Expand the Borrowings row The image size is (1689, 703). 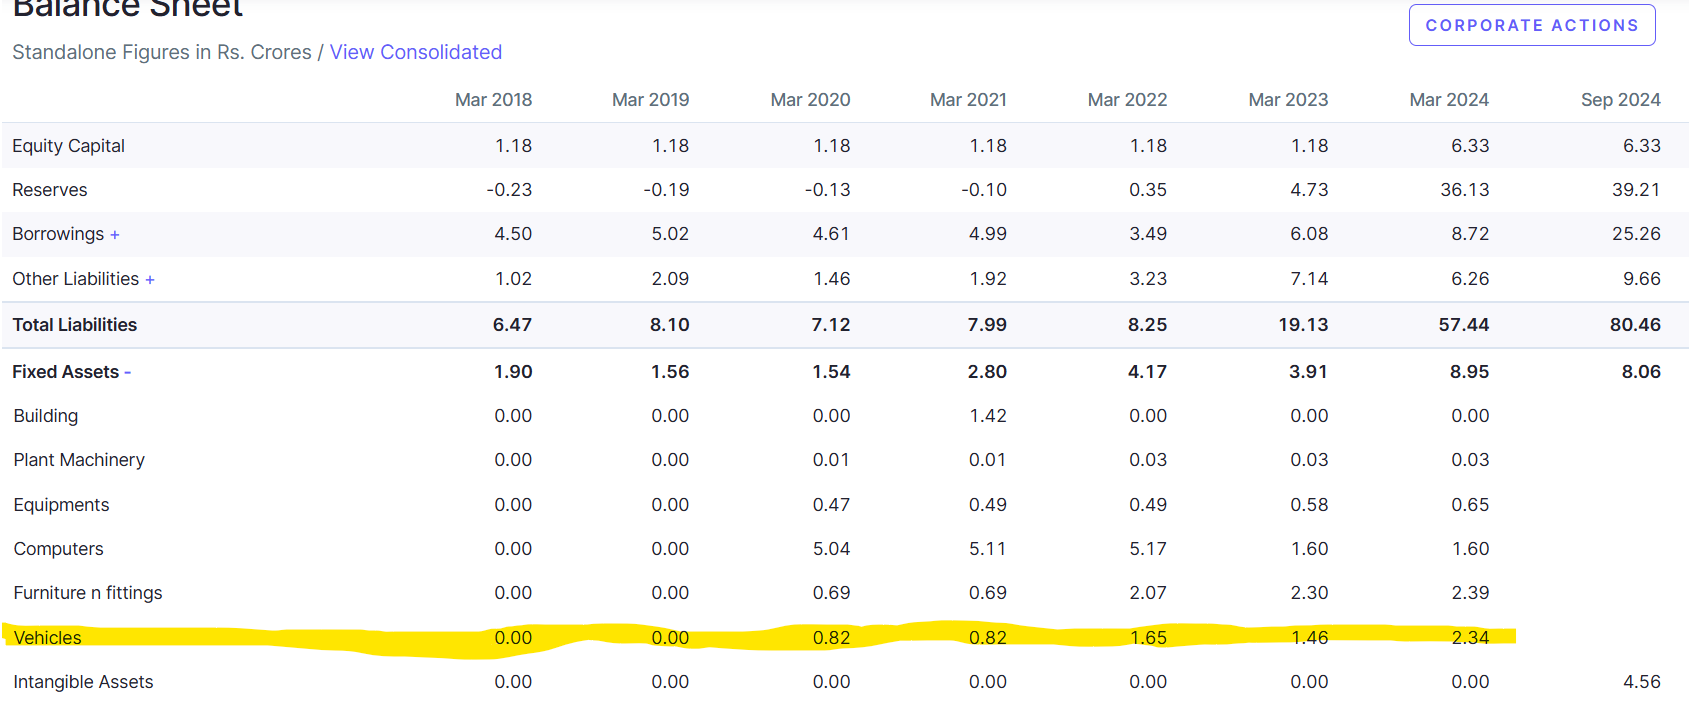(x=115, y=235)
